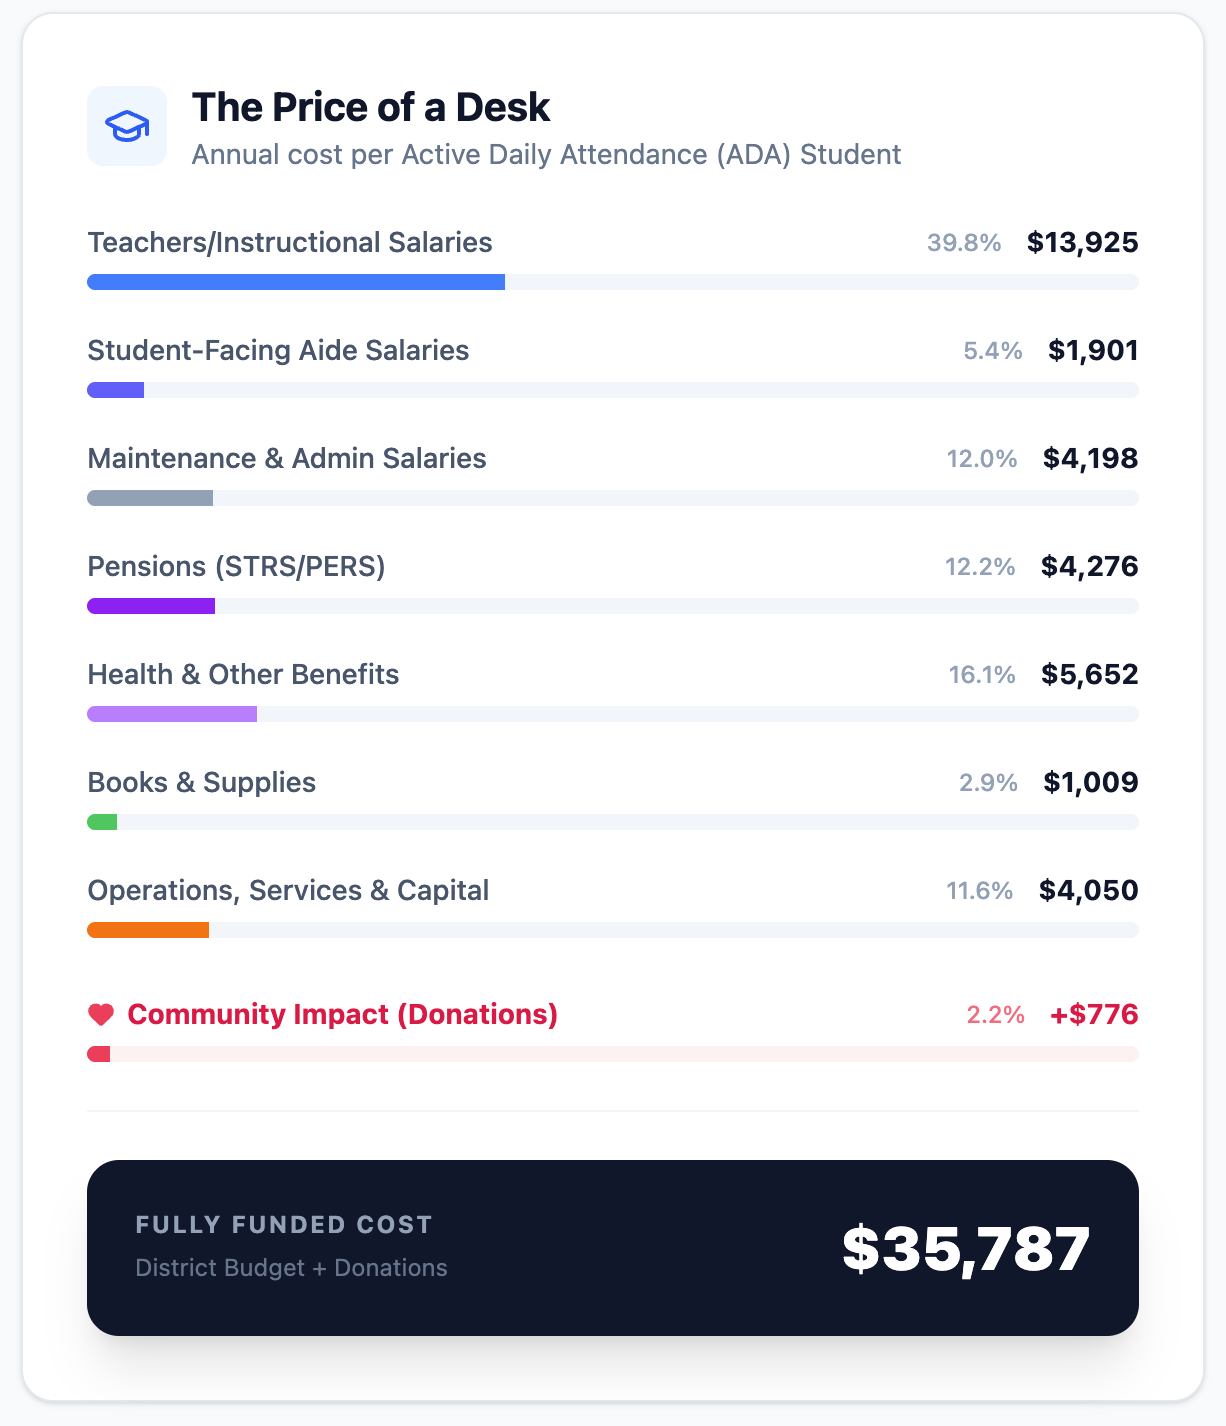Select the Community Impact (Donations) label
The width and height of the screenshot is (1226, 1426).
click(x=342, y=1014)
